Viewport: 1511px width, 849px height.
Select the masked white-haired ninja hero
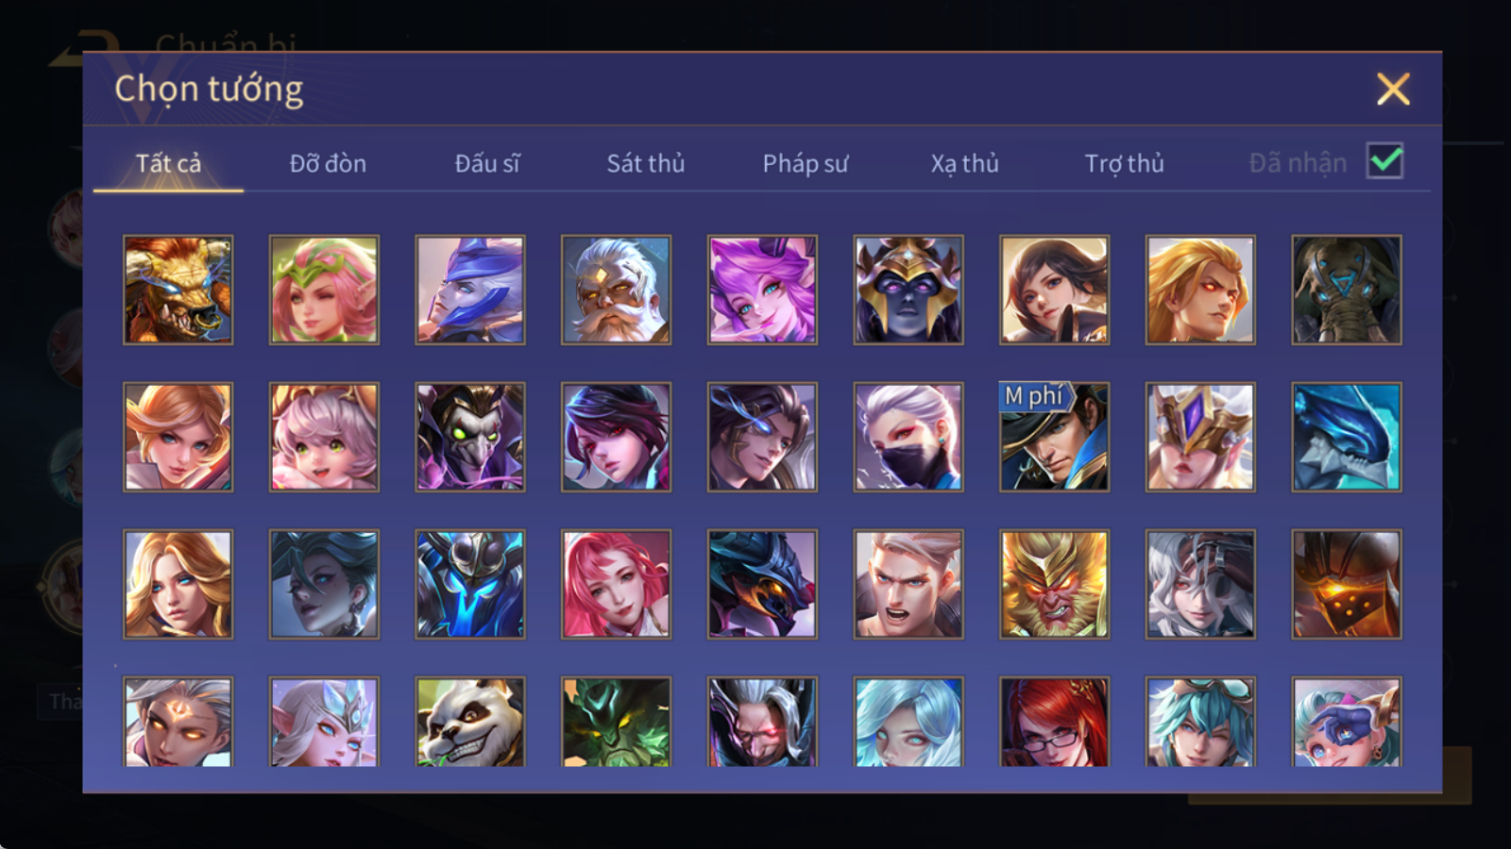[x=908, y=437]
